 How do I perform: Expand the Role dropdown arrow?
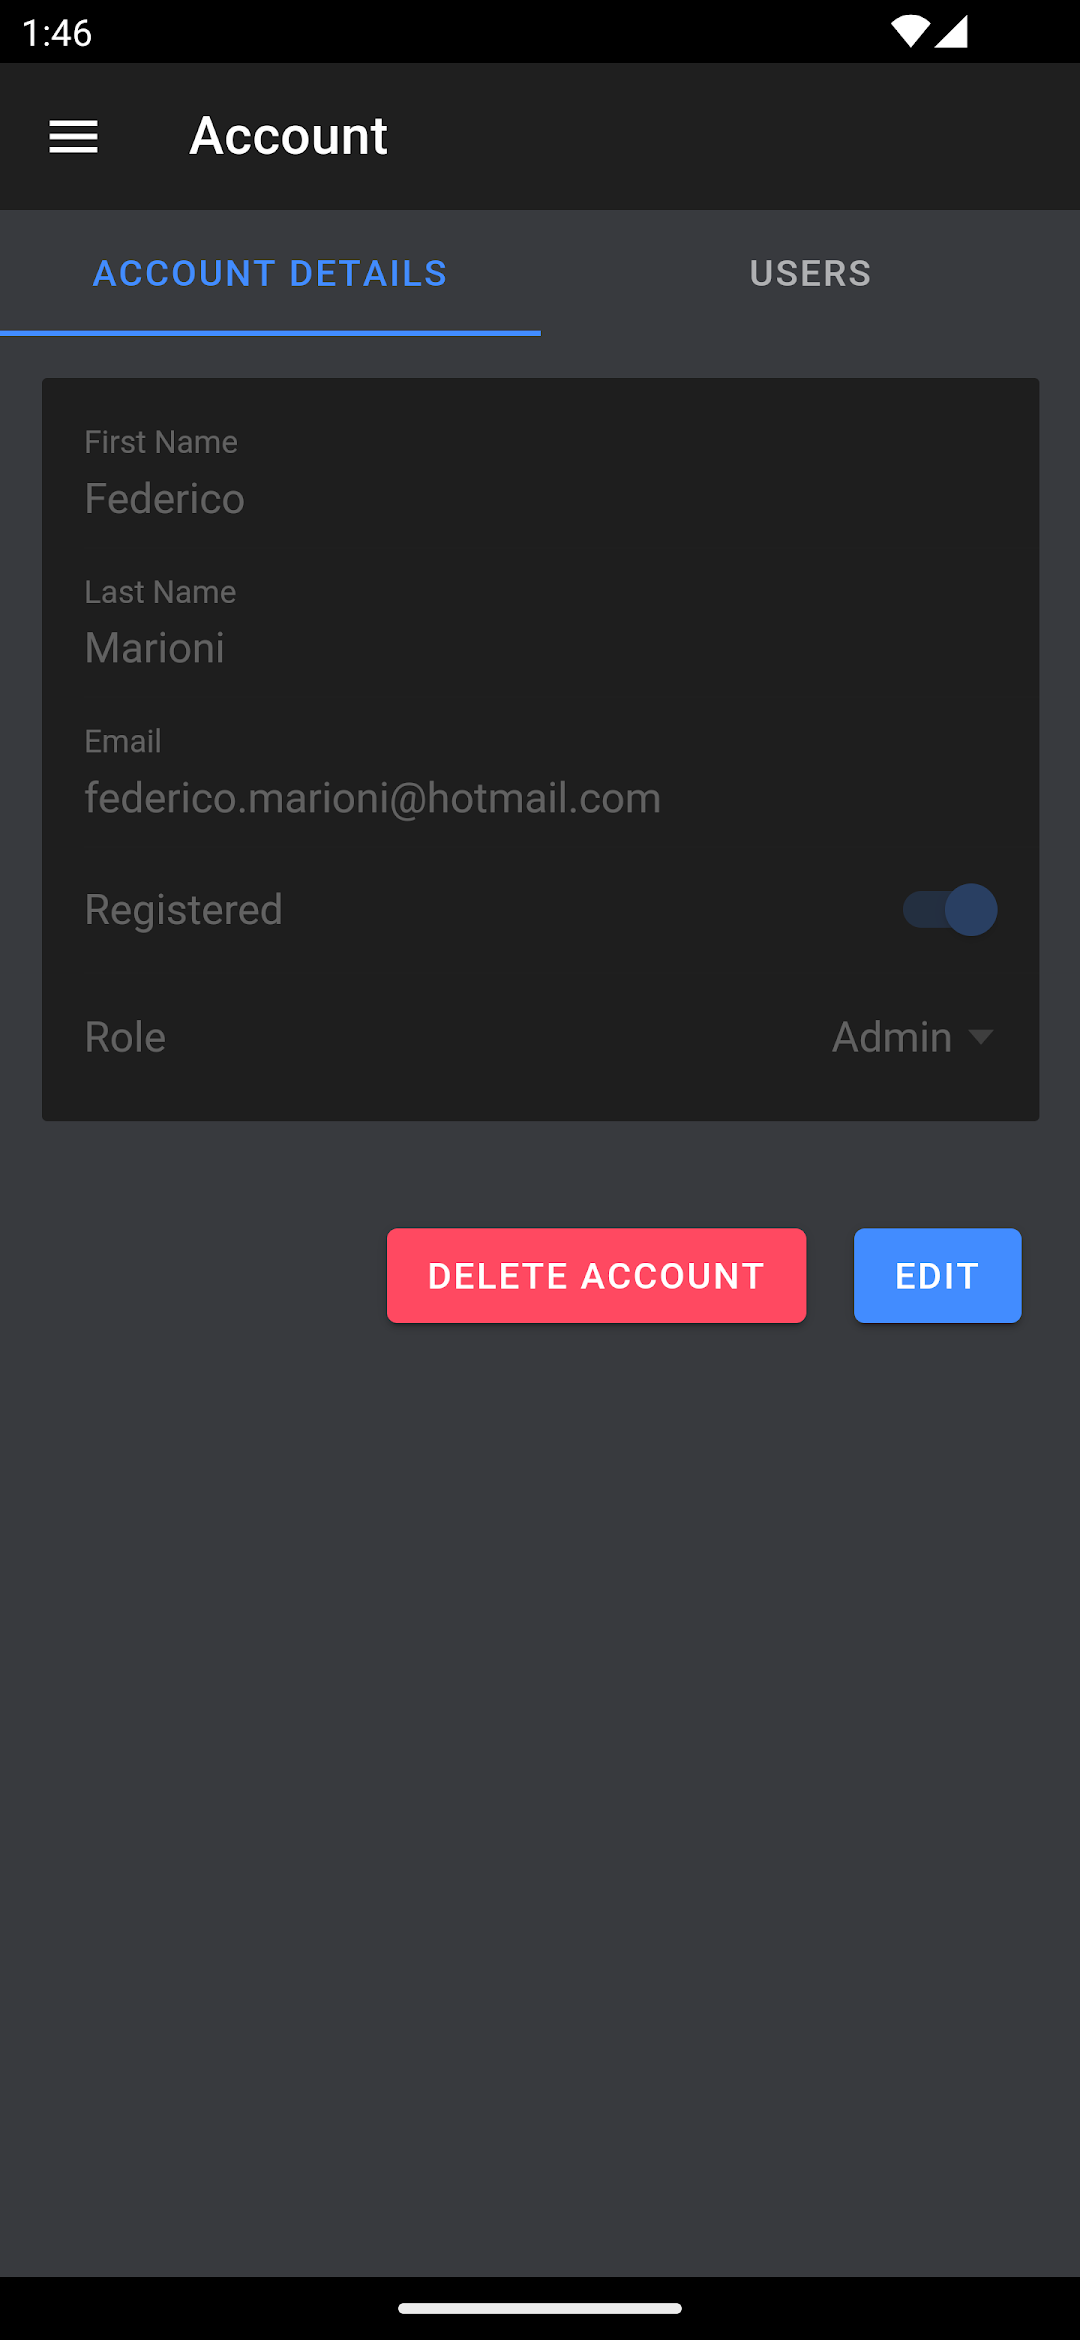981,1037
